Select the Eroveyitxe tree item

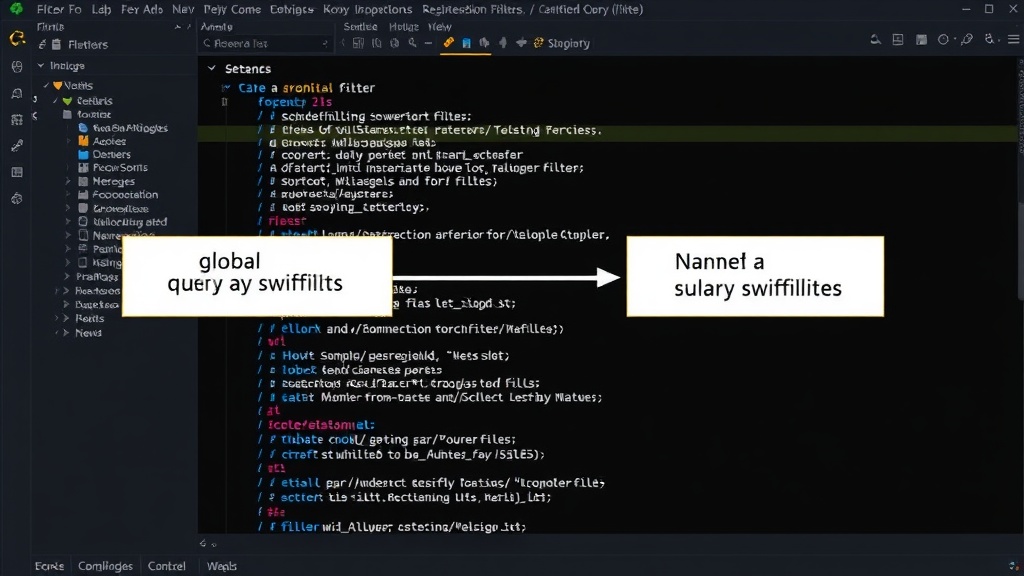point(121,209)
